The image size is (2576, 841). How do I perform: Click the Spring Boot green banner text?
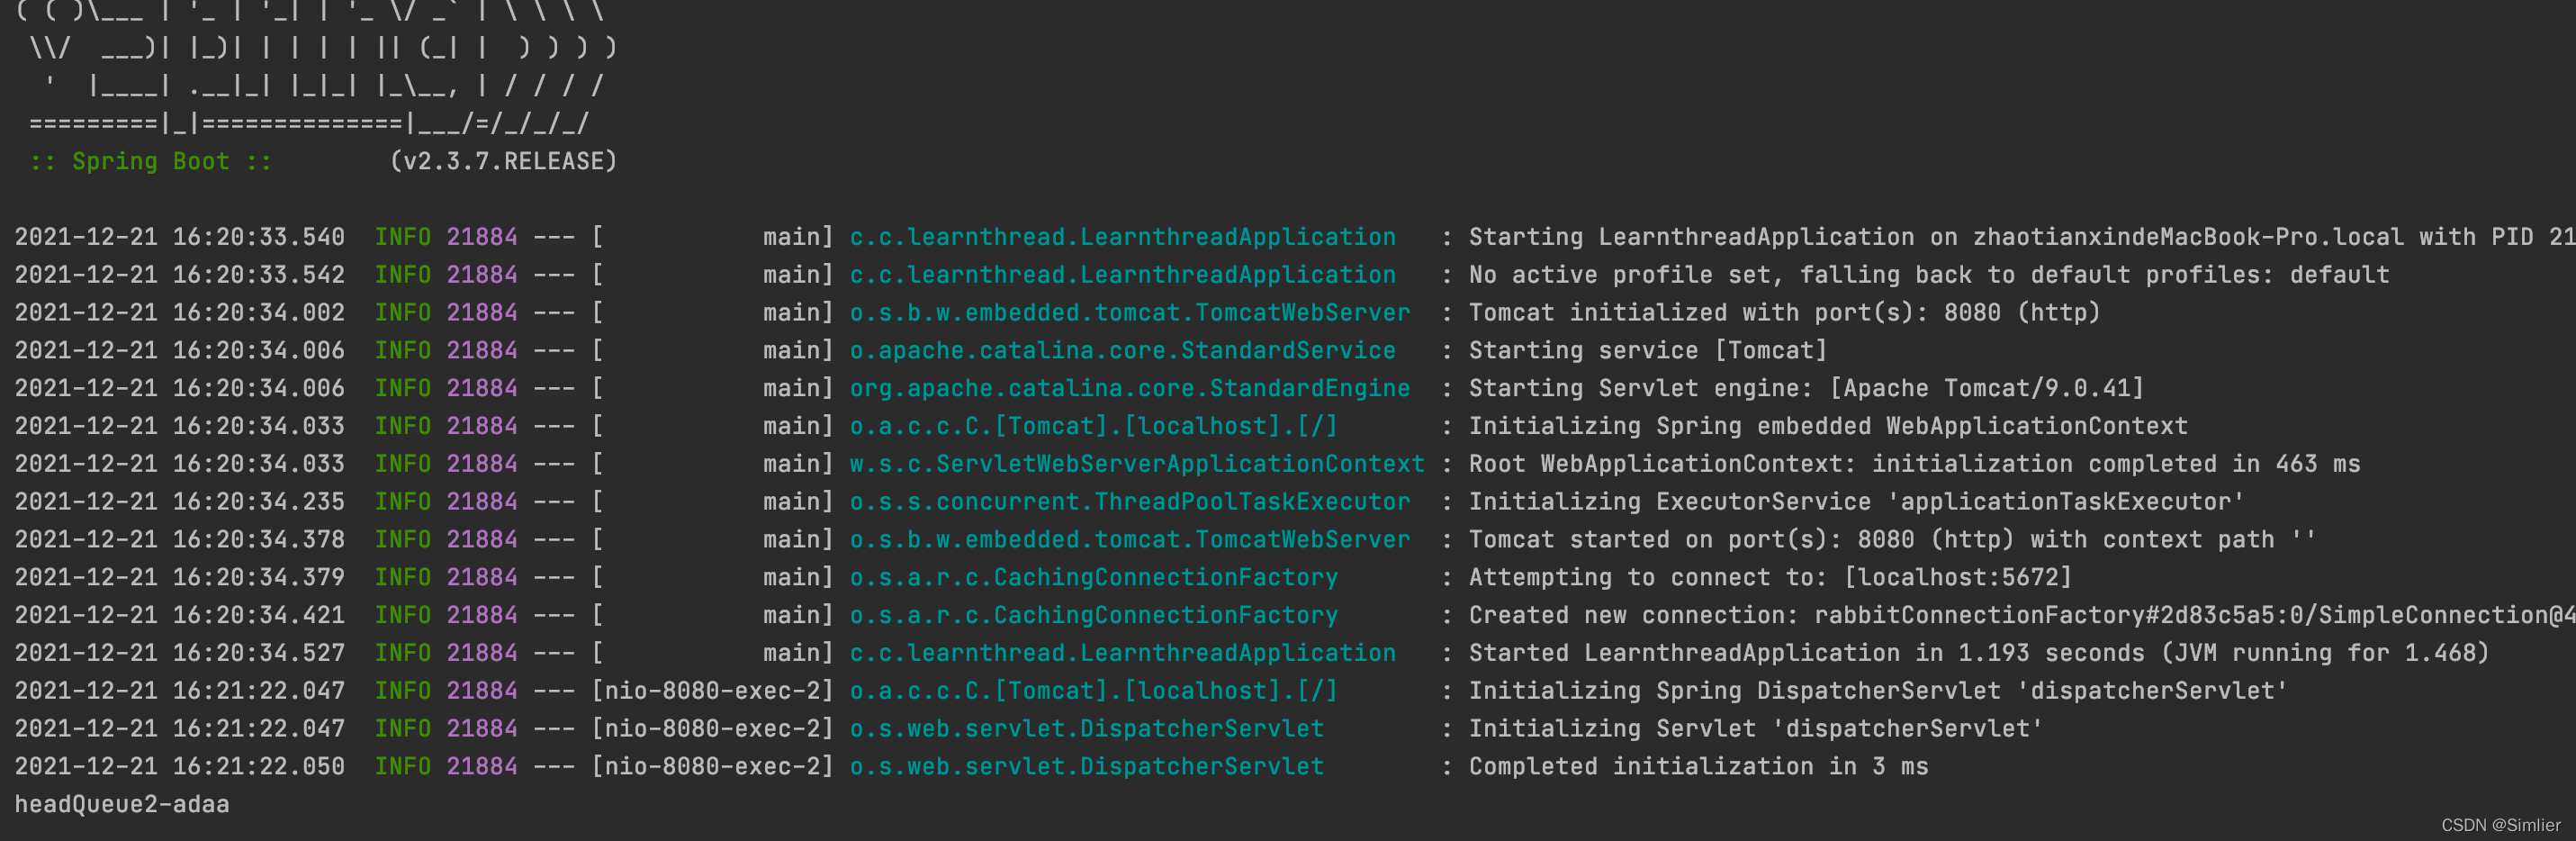(x=151, y=162)
